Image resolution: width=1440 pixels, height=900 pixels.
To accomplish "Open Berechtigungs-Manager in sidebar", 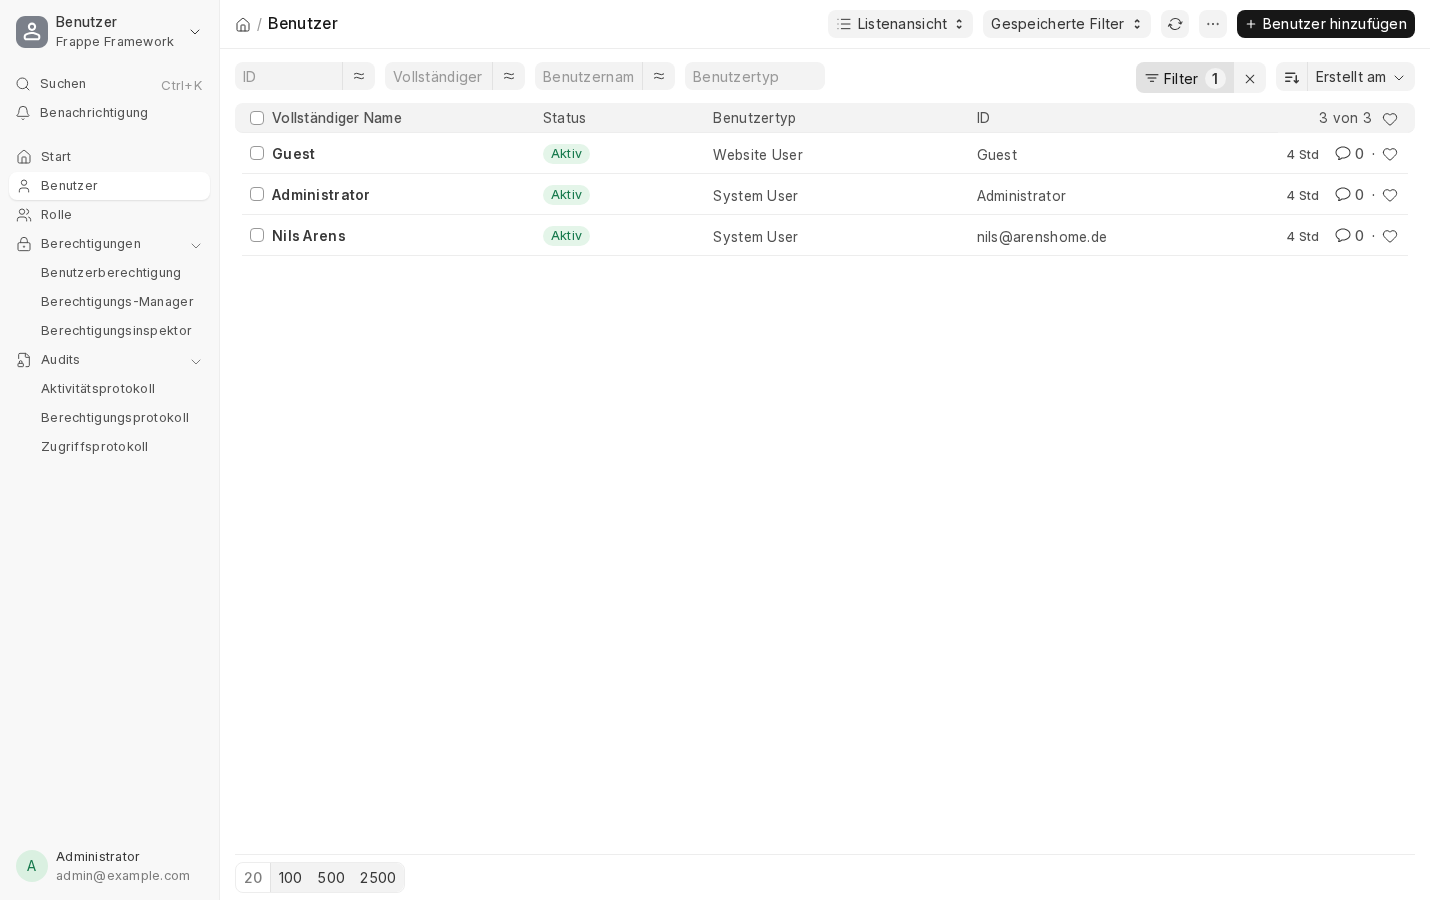I will tap(117, 302).
